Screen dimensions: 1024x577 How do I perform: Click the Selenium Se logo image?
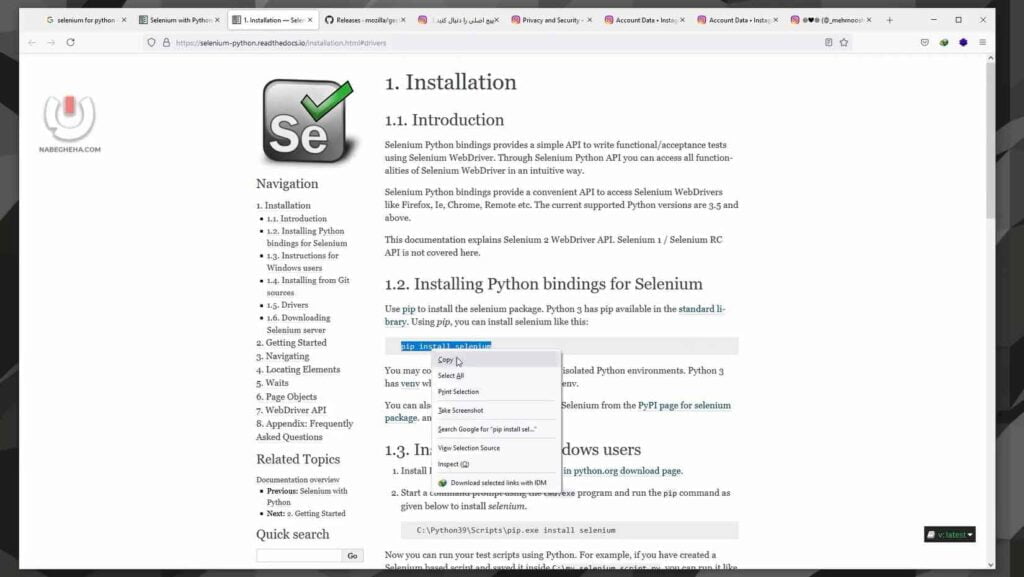pos(308,122)
